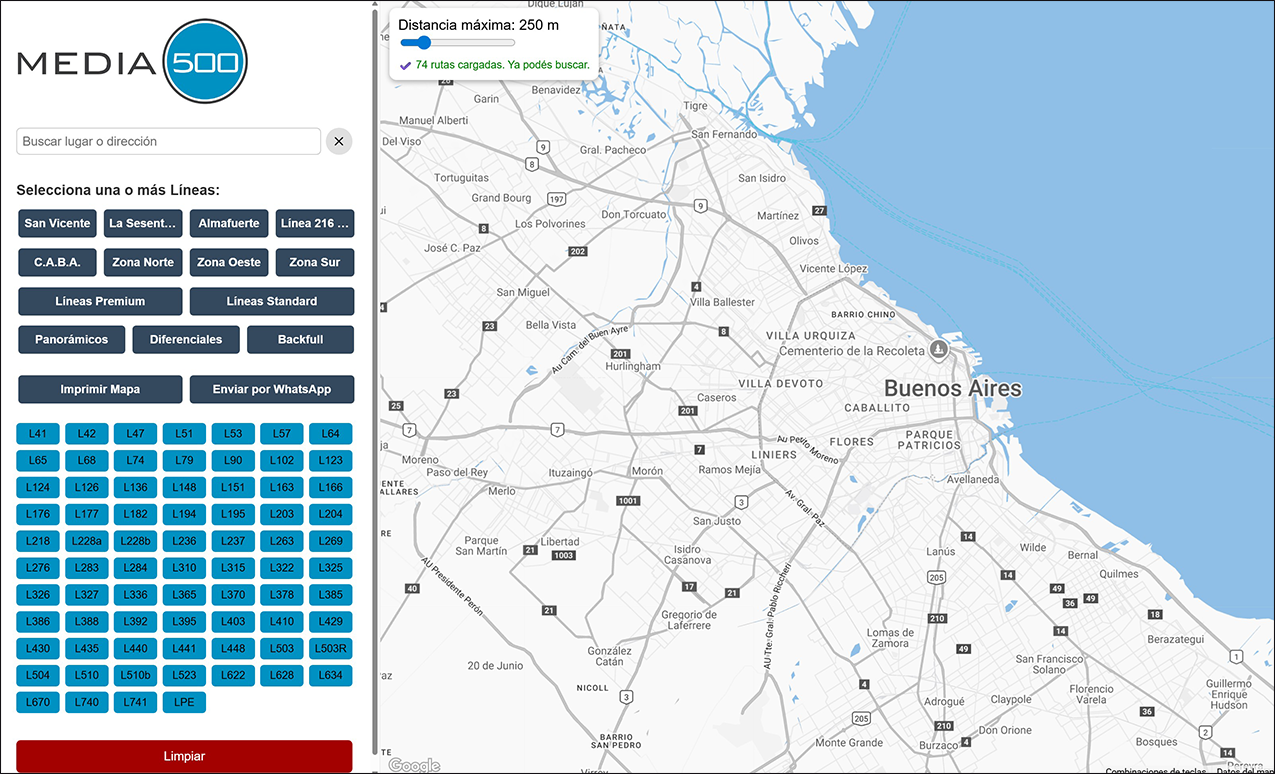Click route 1003 shield near Libertad
1275x774 pixels.
(564, 555)
